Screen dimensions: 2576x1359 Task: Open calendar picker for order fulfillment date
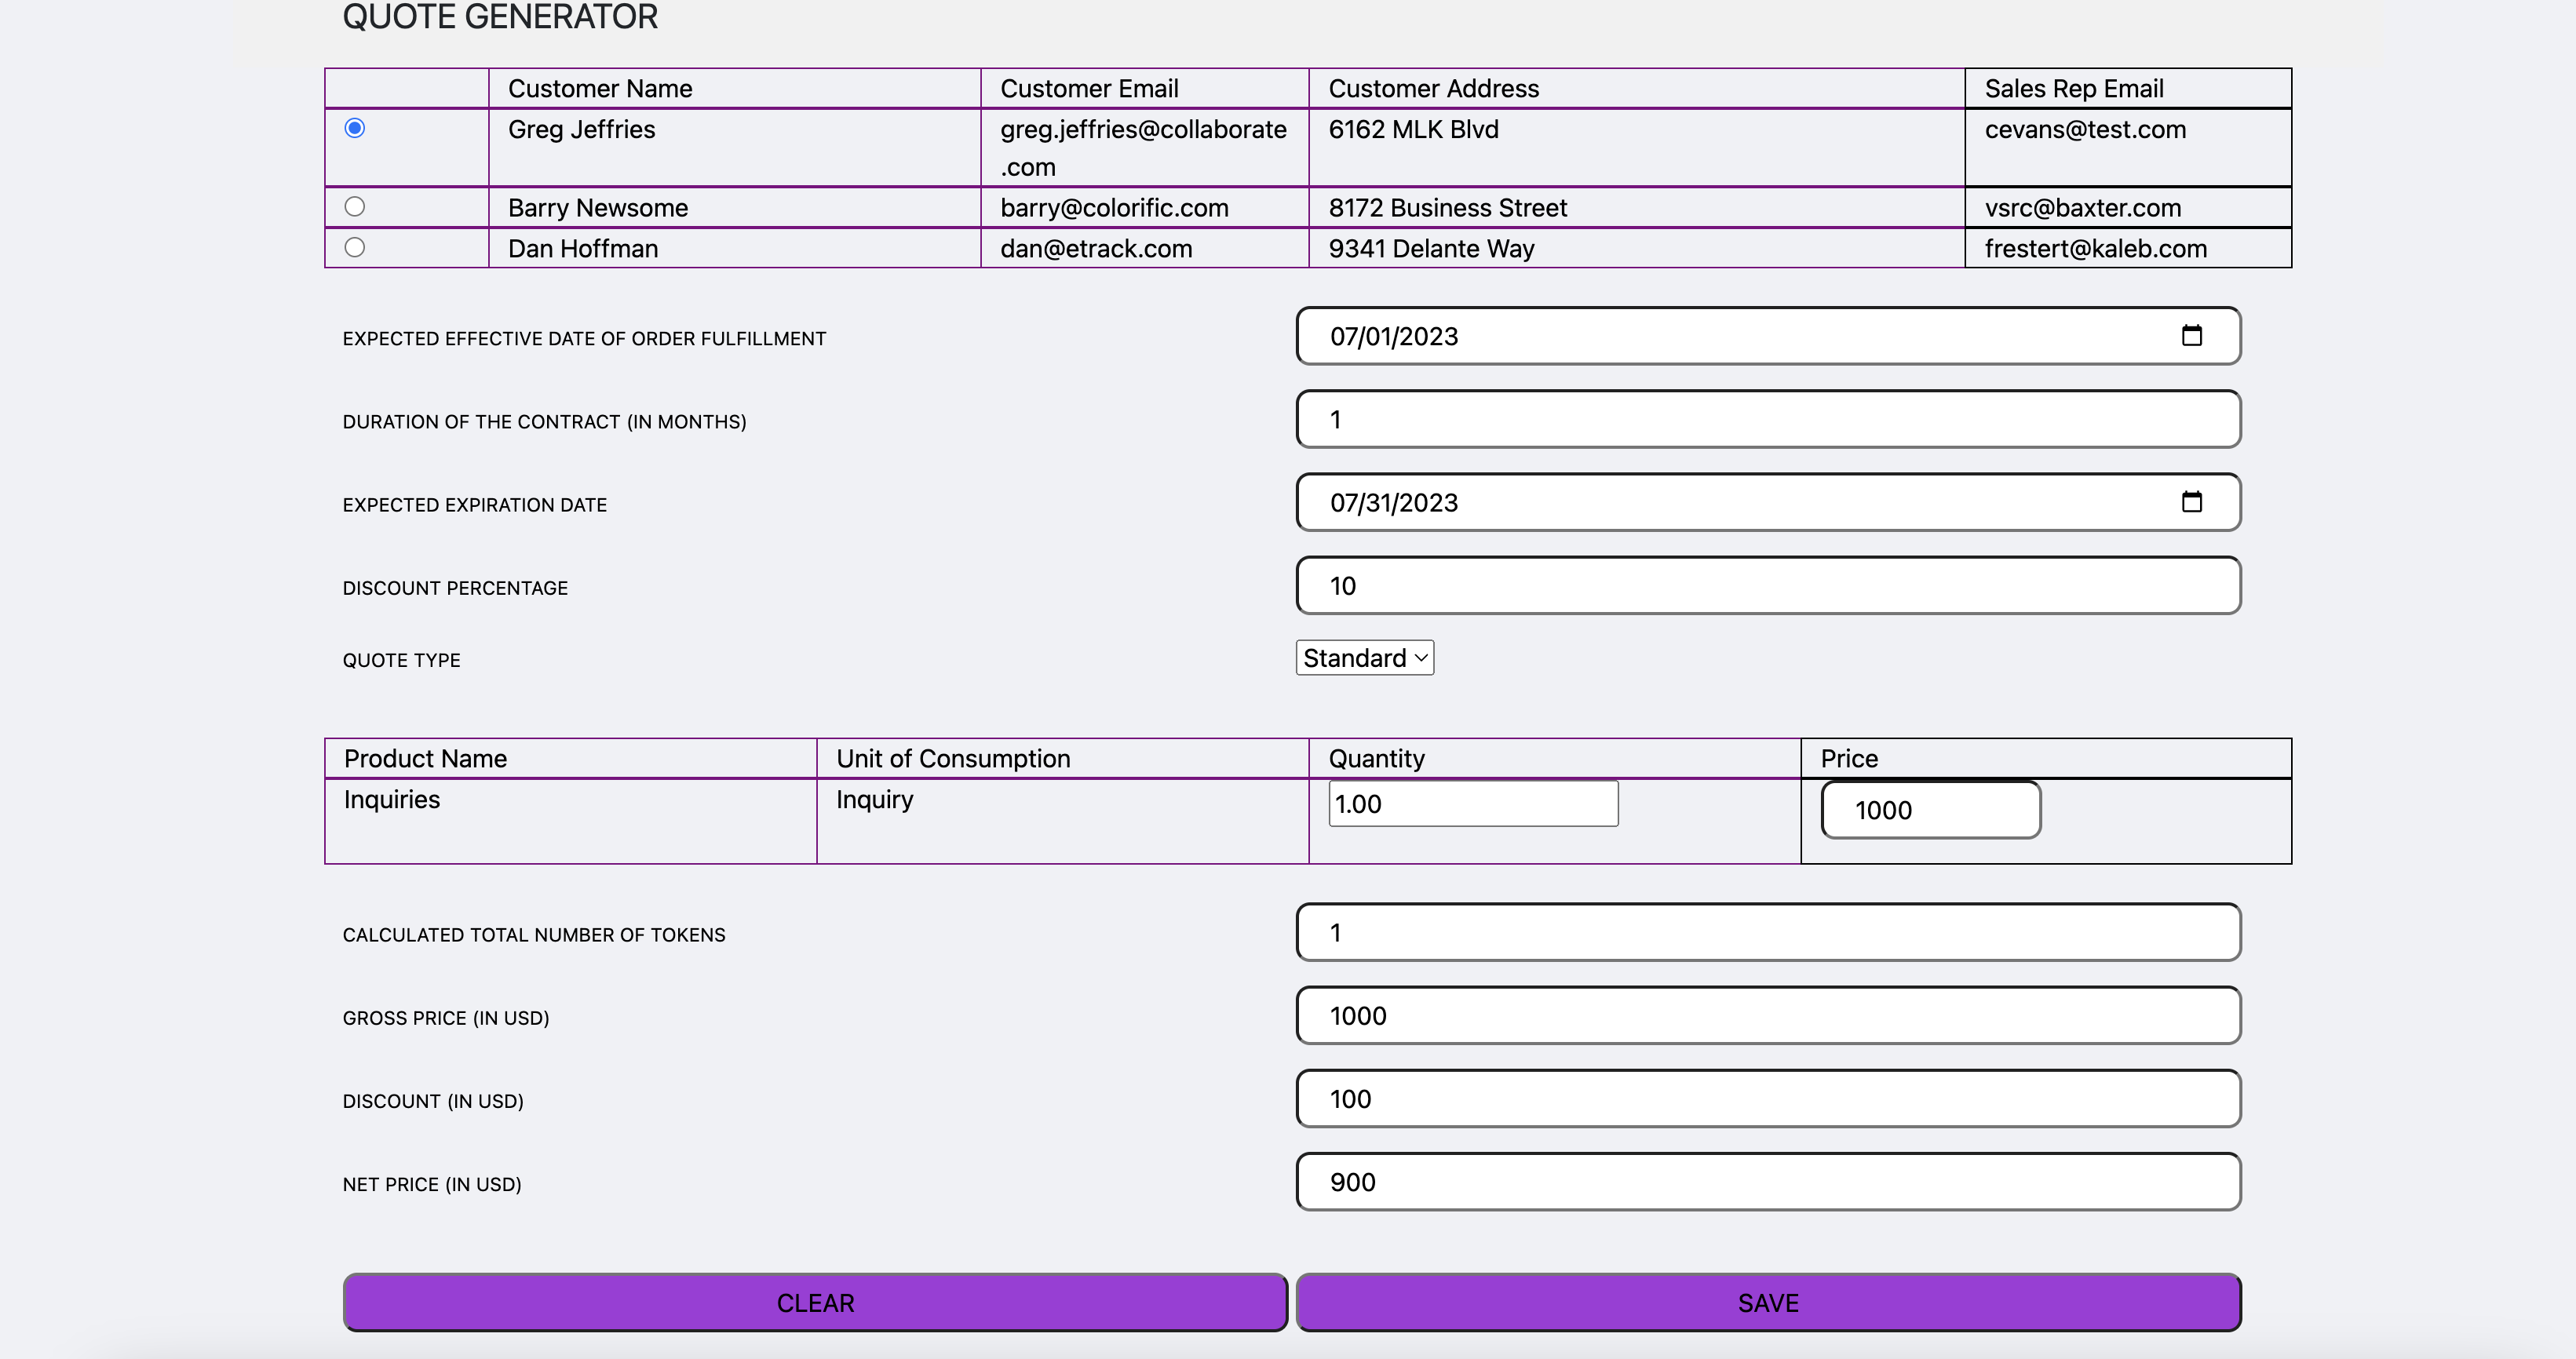tap(2191, 336)
